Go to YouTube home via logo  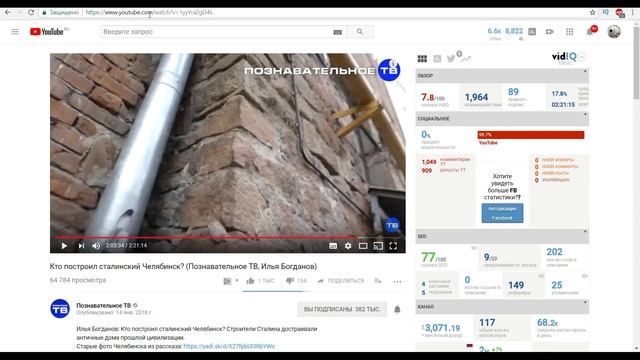(47, 31)
